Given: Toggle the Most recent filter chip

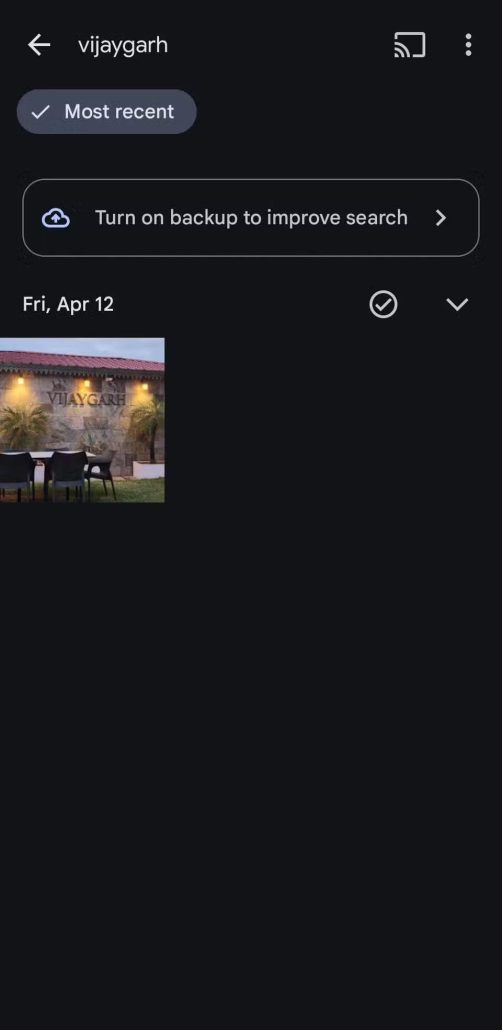Looking at the screenshot, I should tap(106, 112).
